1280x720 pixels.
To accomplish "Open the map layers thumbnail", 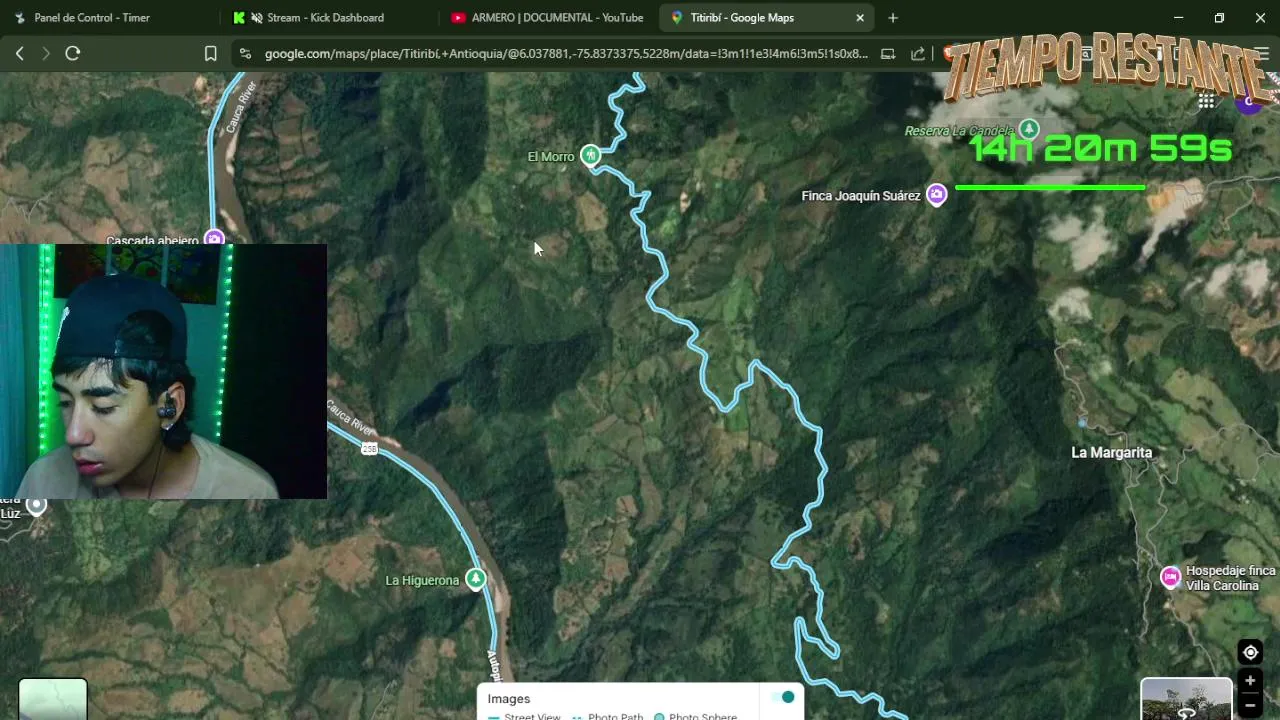I will tap(53, 699).
